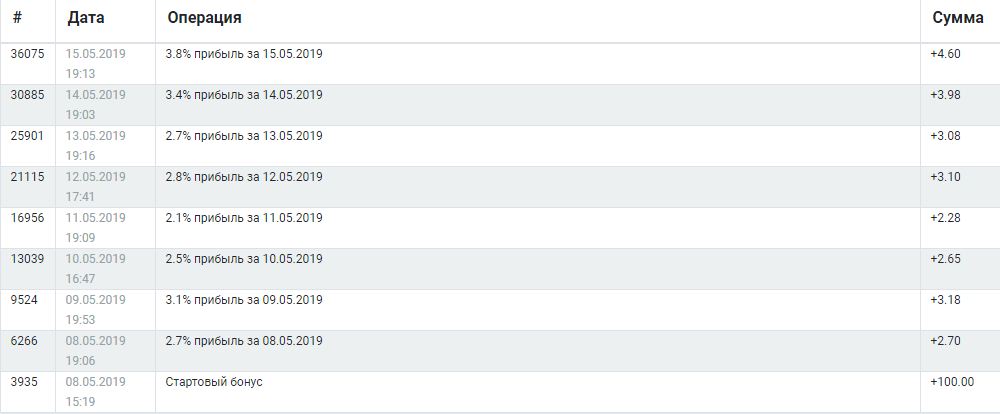The height and width of the screenshot is (414, 1000).
Task: Click the Сумма column header
Action: [x=957, y=18]
